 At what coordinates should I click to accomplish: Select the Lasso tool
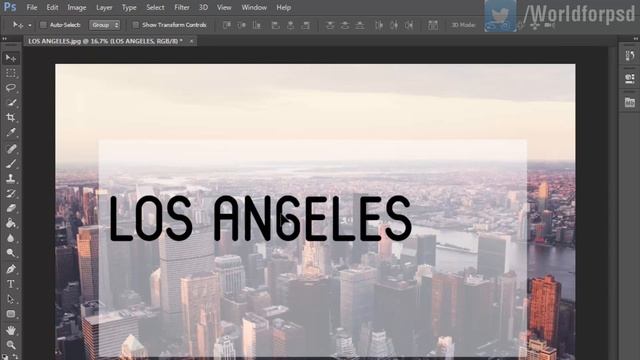pyautogui.click(x=11, y=88)
